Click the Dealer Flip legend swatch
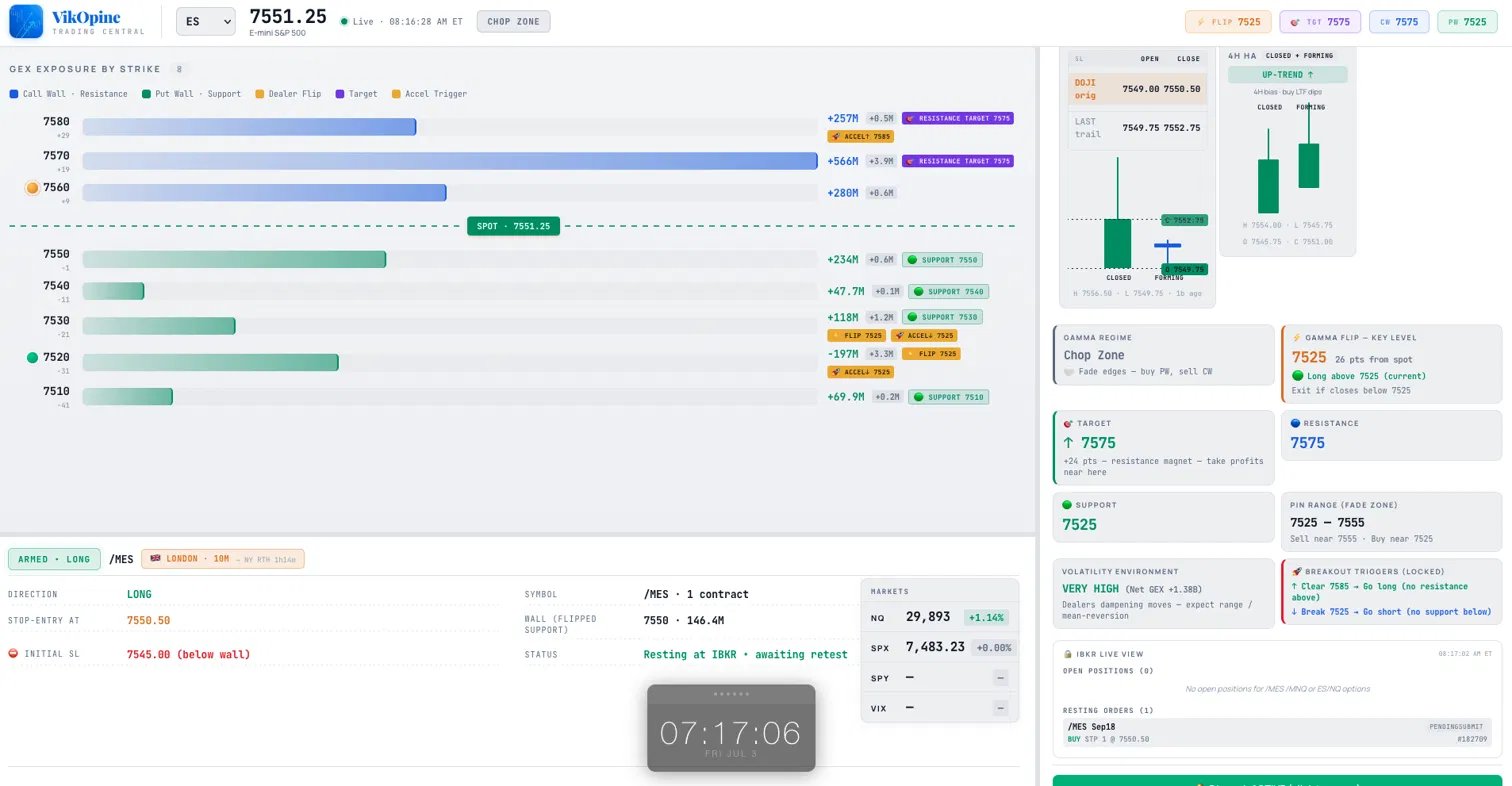This screenshot has height=786, width=1512. (x=260, y=94)
